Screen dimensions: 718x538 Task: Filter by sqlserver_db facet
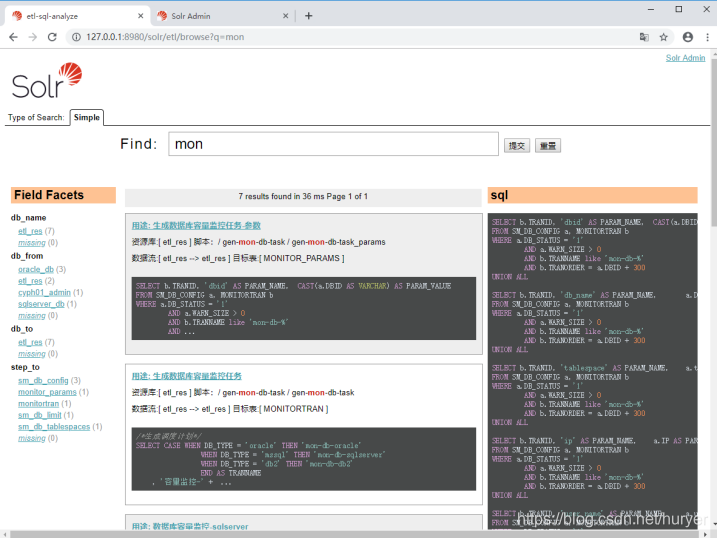41,304
